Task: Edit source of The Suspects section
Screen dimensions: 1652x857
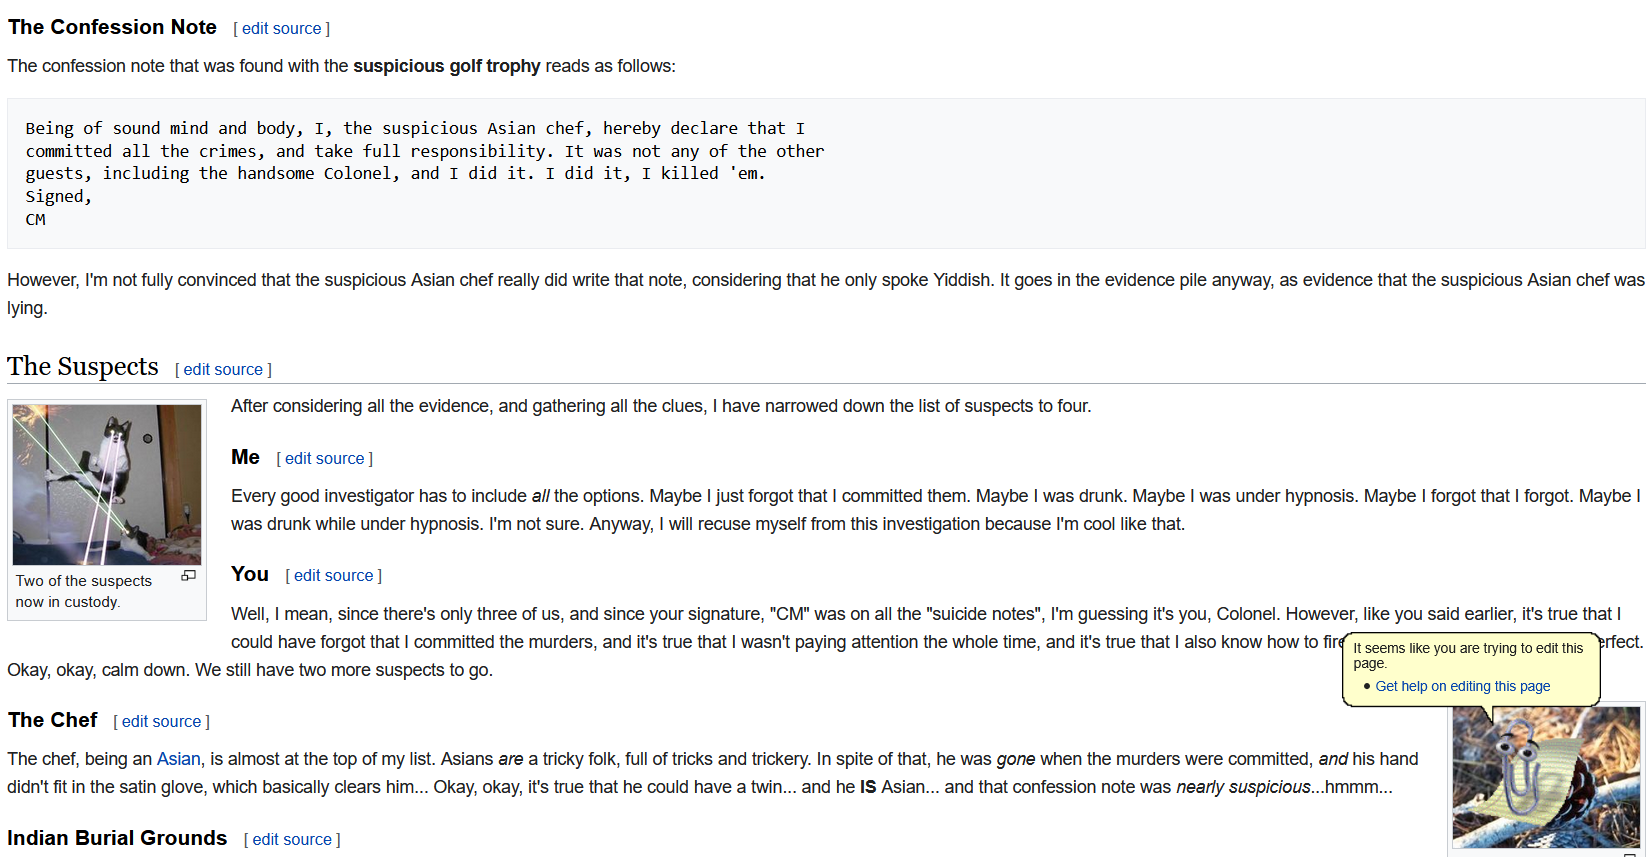Action: 223,370
